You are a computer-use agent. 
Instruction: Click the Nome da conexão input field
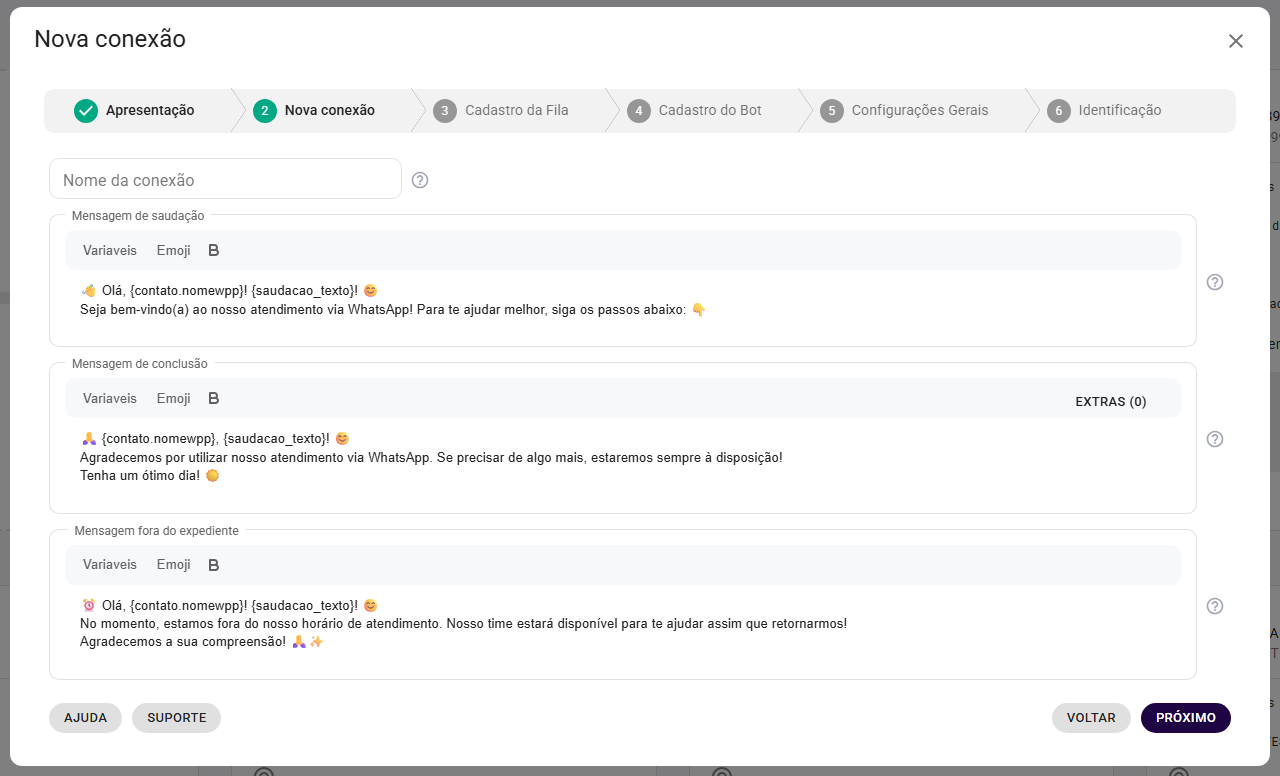(225, 180)
